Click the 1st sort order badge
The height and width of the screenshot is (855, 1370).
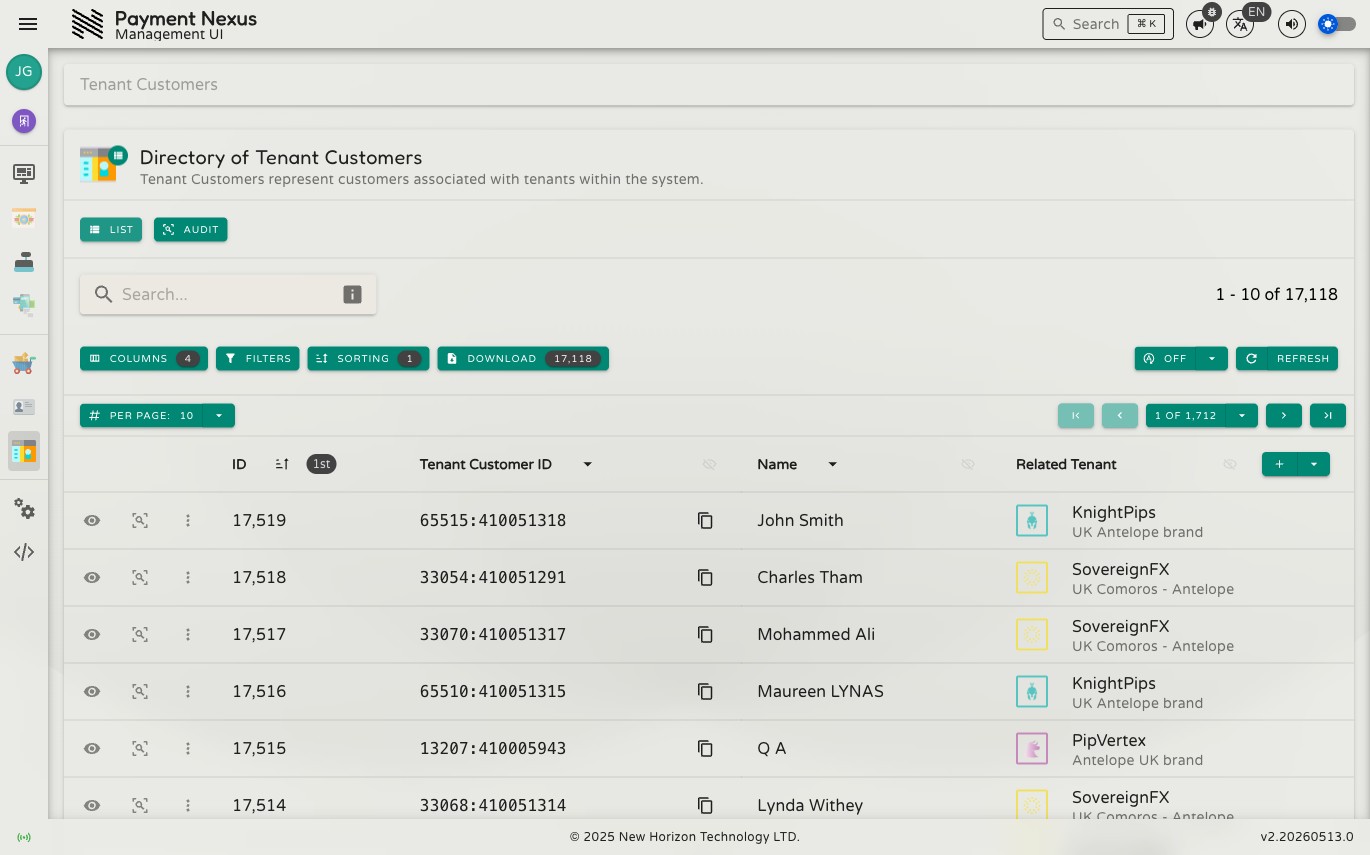[321, 464]
